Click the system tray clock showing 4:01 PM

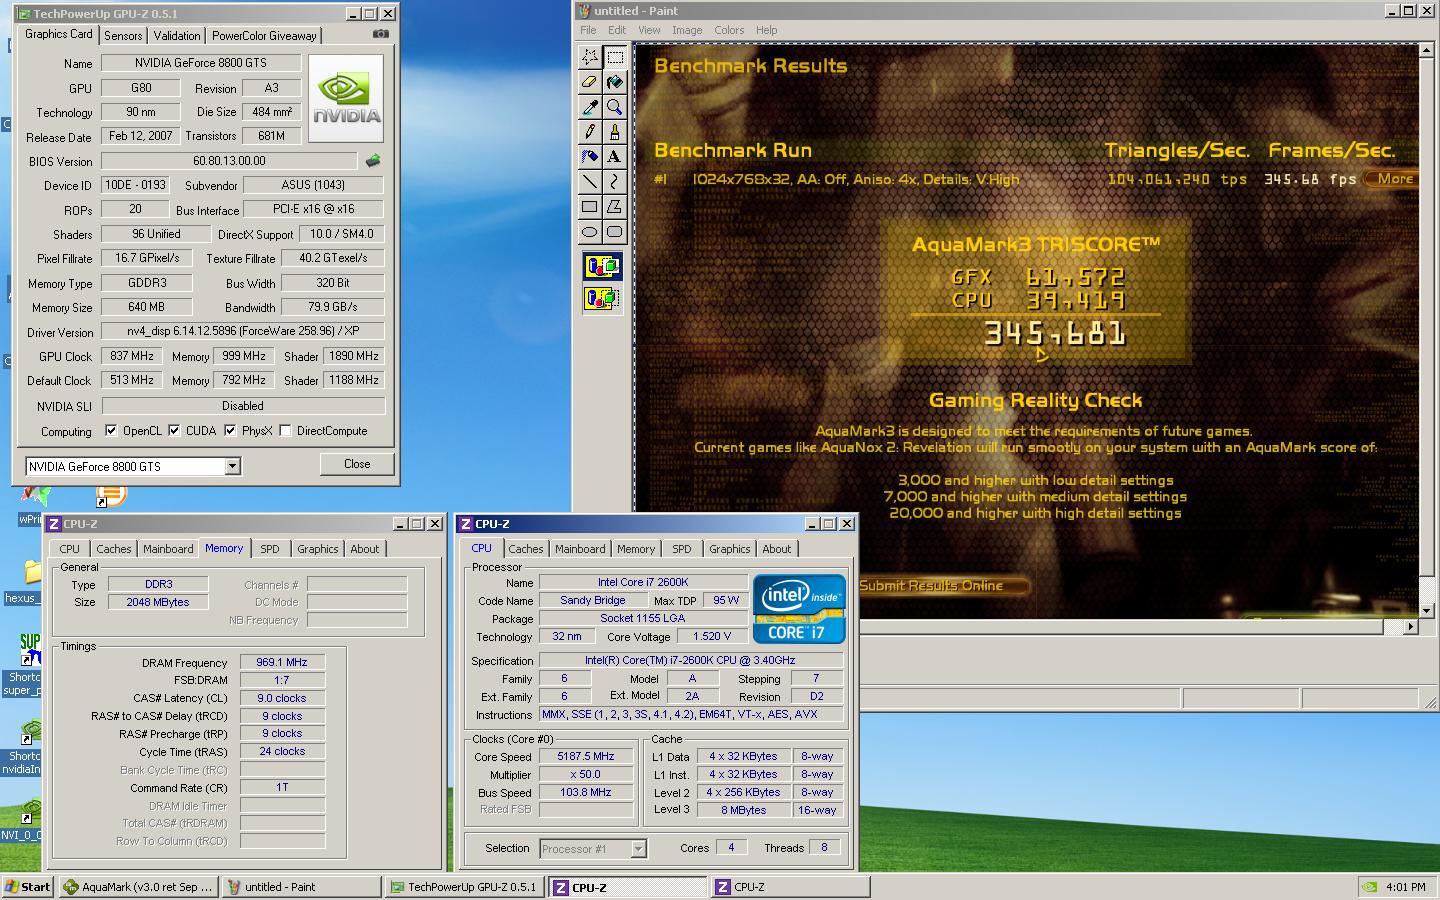(1407, 887)
